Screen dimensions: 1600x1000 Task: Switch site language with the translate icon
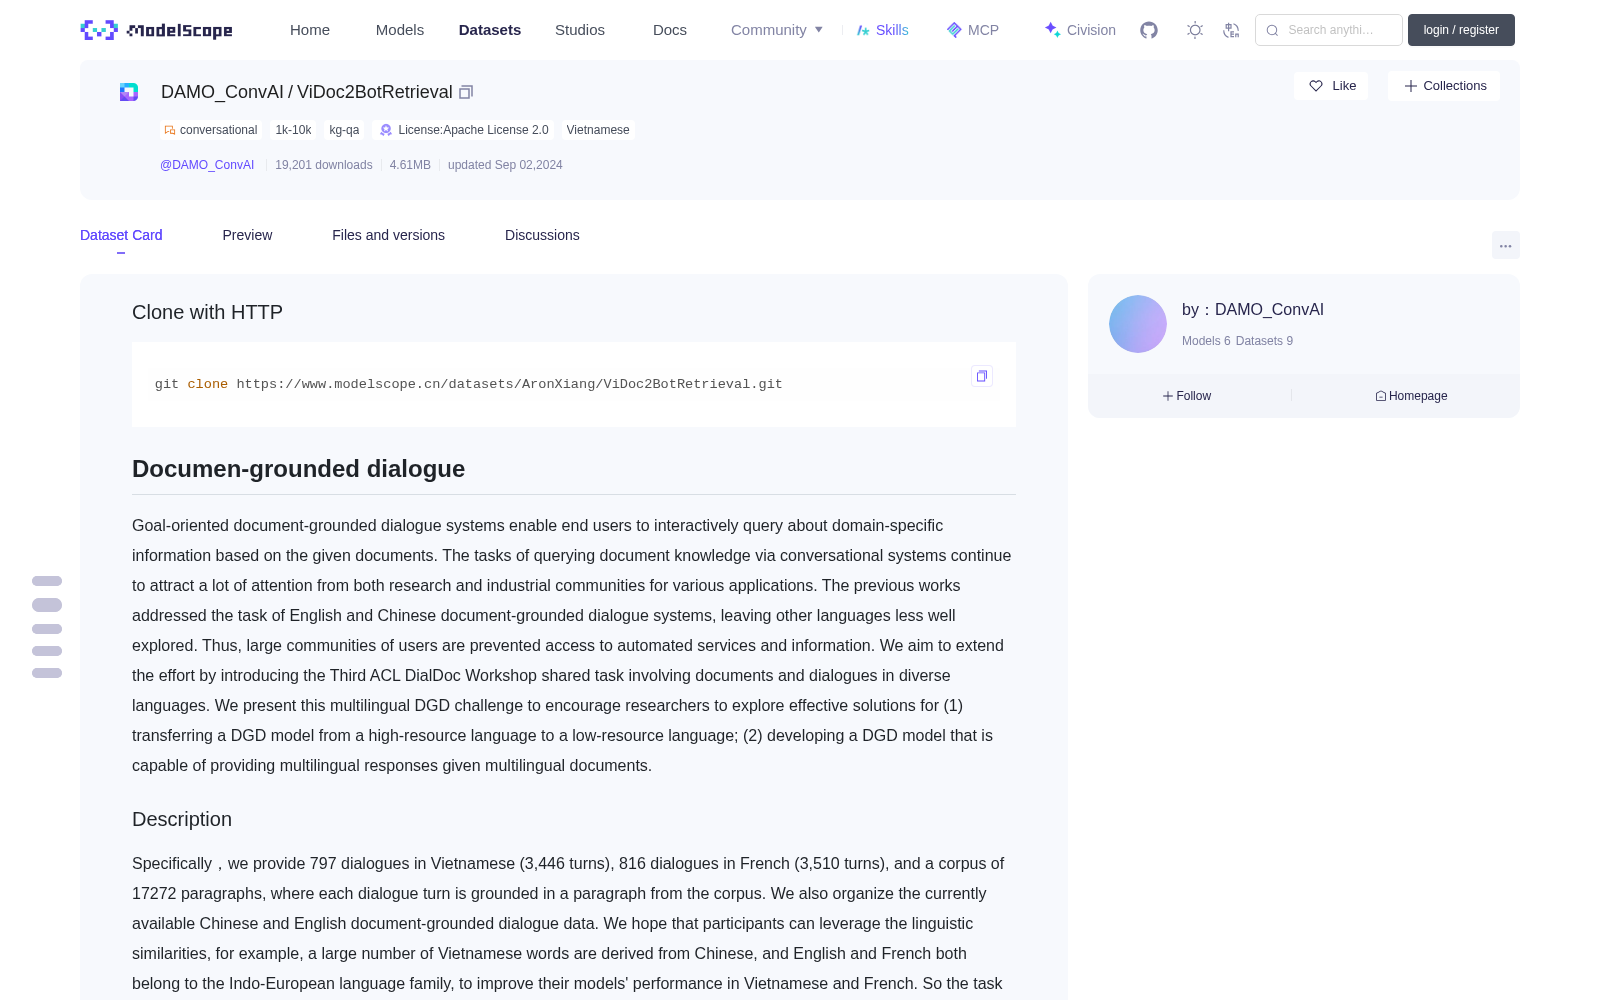click(x=1231, y=30)
